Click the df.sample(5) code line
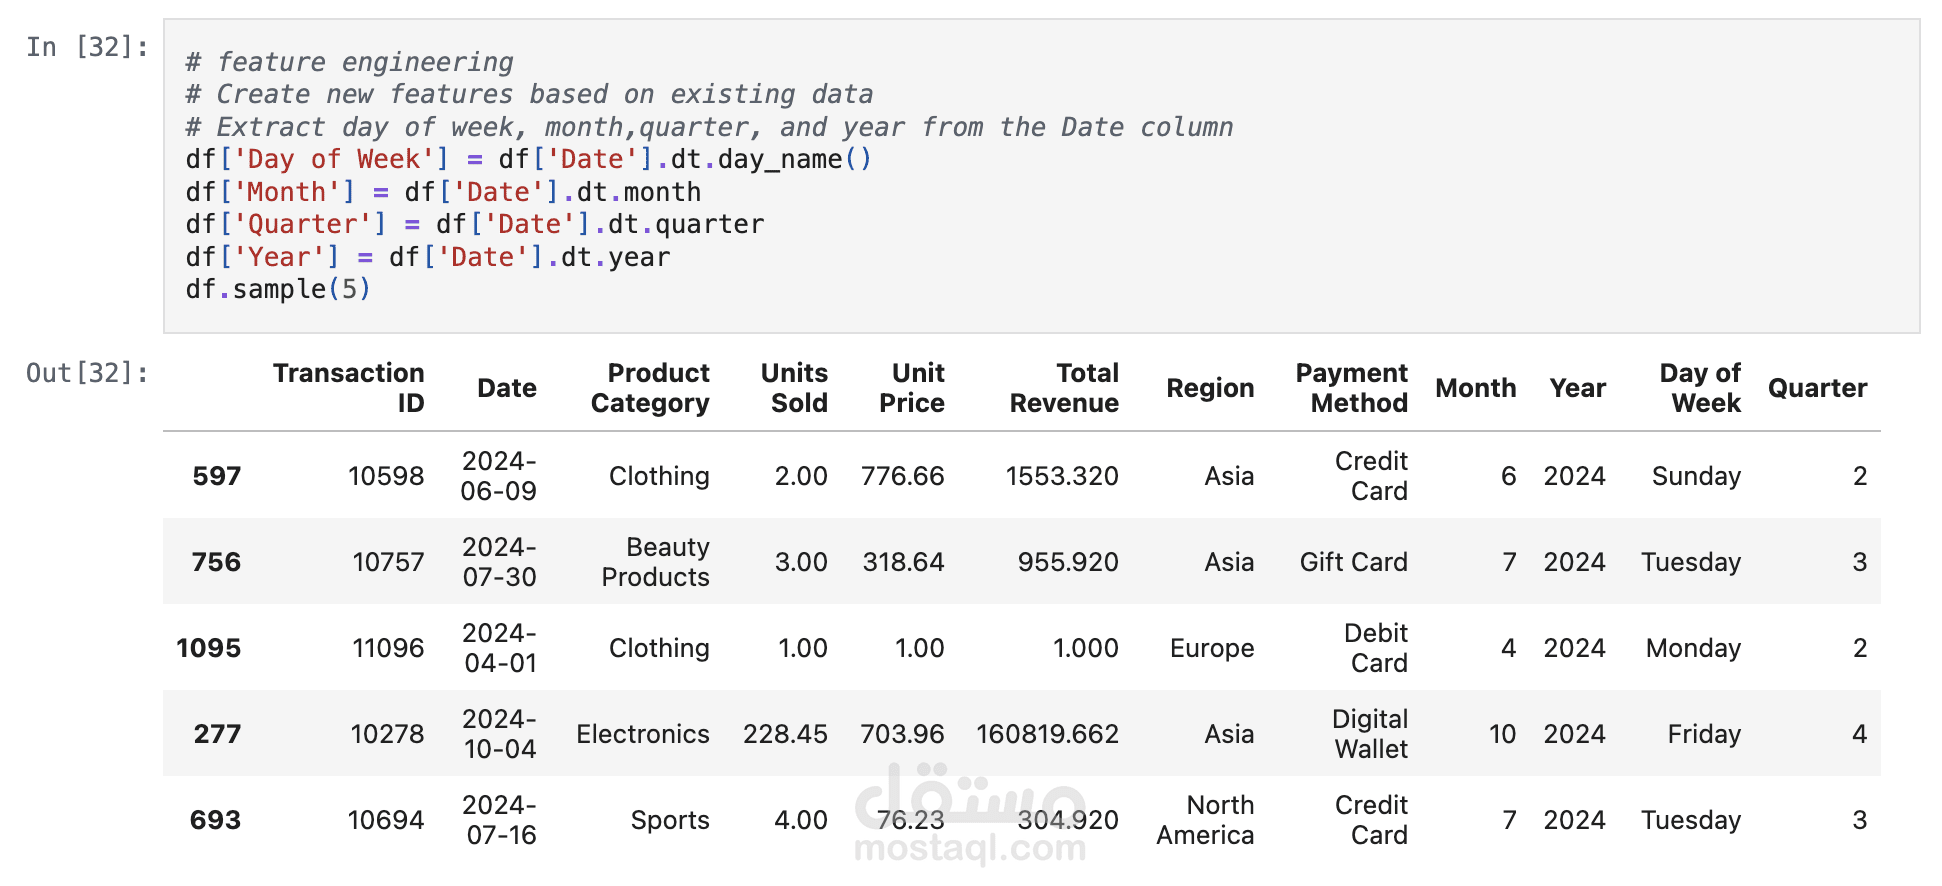Screen dimensions: 1942x886 click(x=278, y=289)
